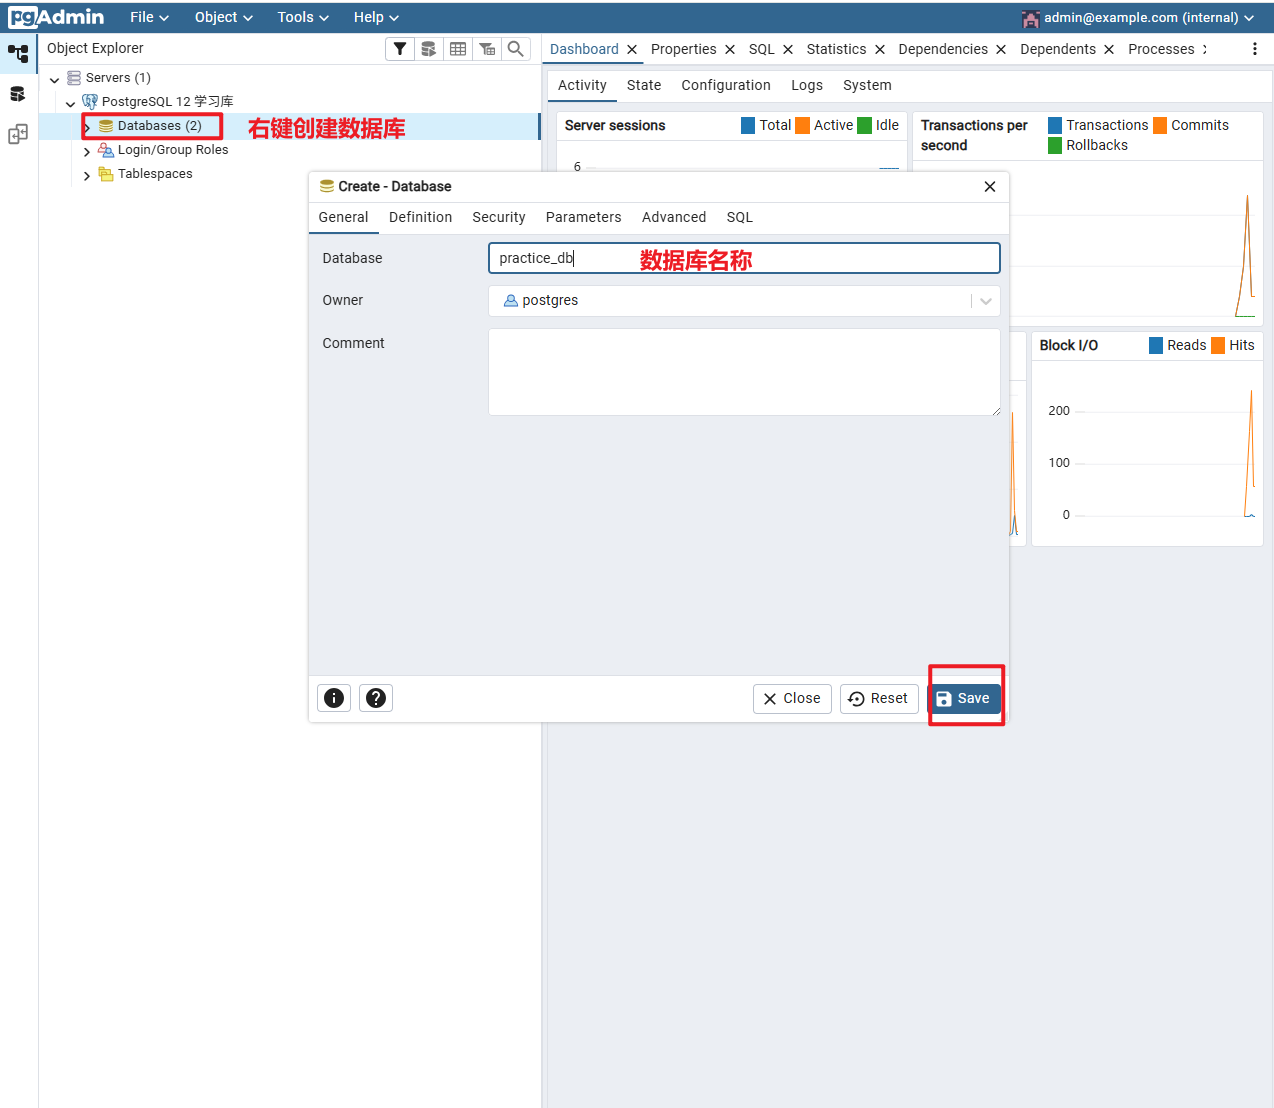
Task: Click the View Data table icon
Action: point(458,49)
